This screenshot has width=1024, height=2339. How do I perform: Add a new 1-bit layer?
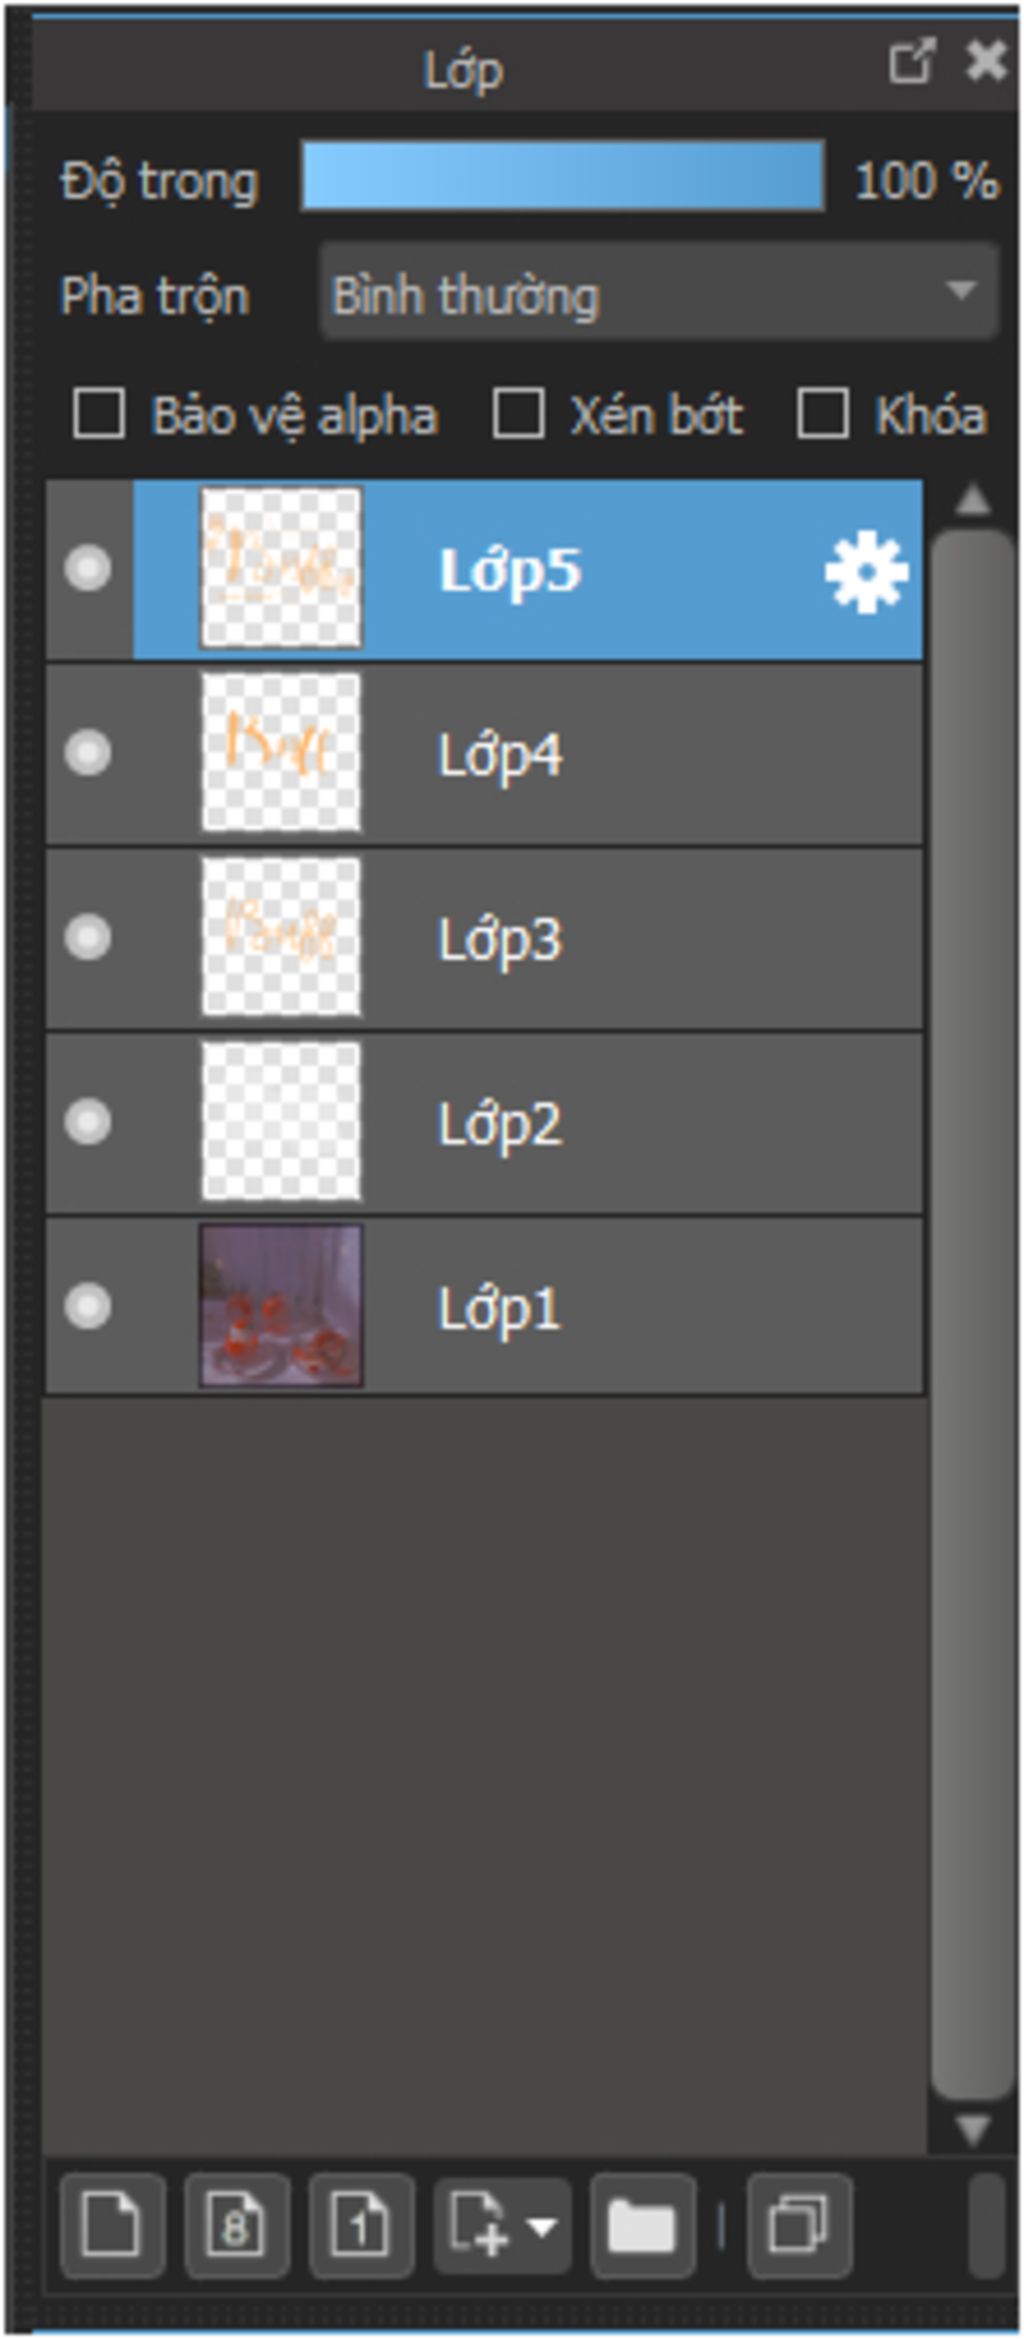click(x=362, y=2225)
